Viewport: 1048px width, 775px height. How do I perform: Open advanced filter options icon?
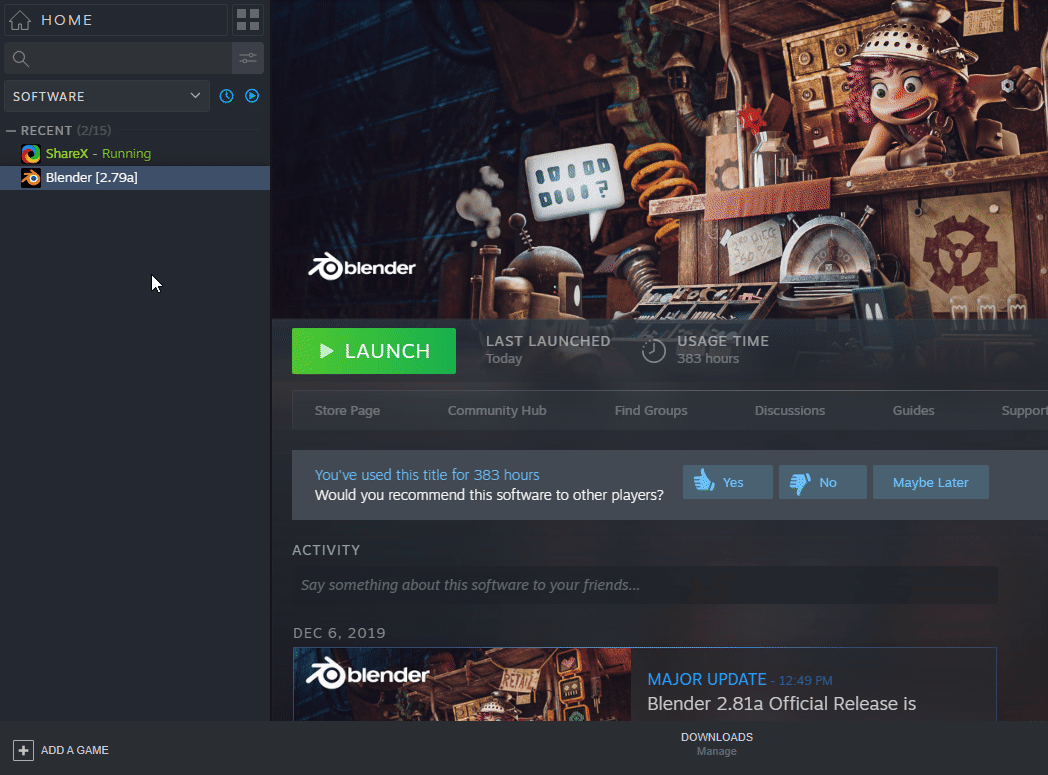tap(248, 58)
